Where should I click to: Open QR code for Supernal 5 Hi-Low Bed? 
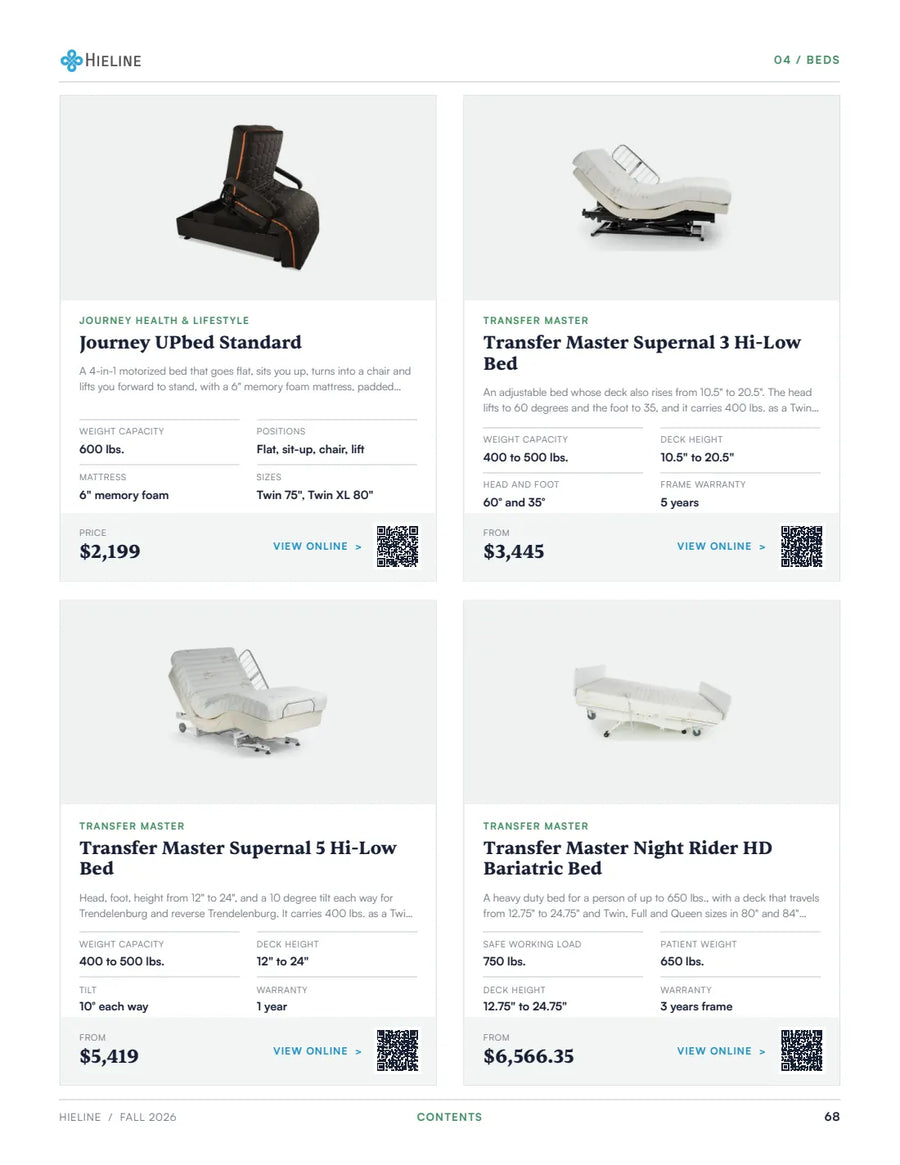(x=397, y=1051)
